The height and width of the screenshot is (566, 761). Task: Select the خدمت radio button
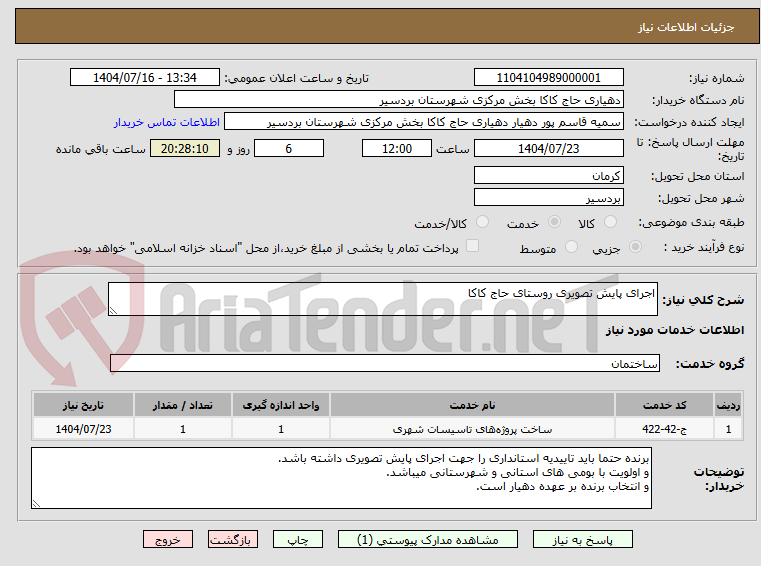tap(554, 222)
